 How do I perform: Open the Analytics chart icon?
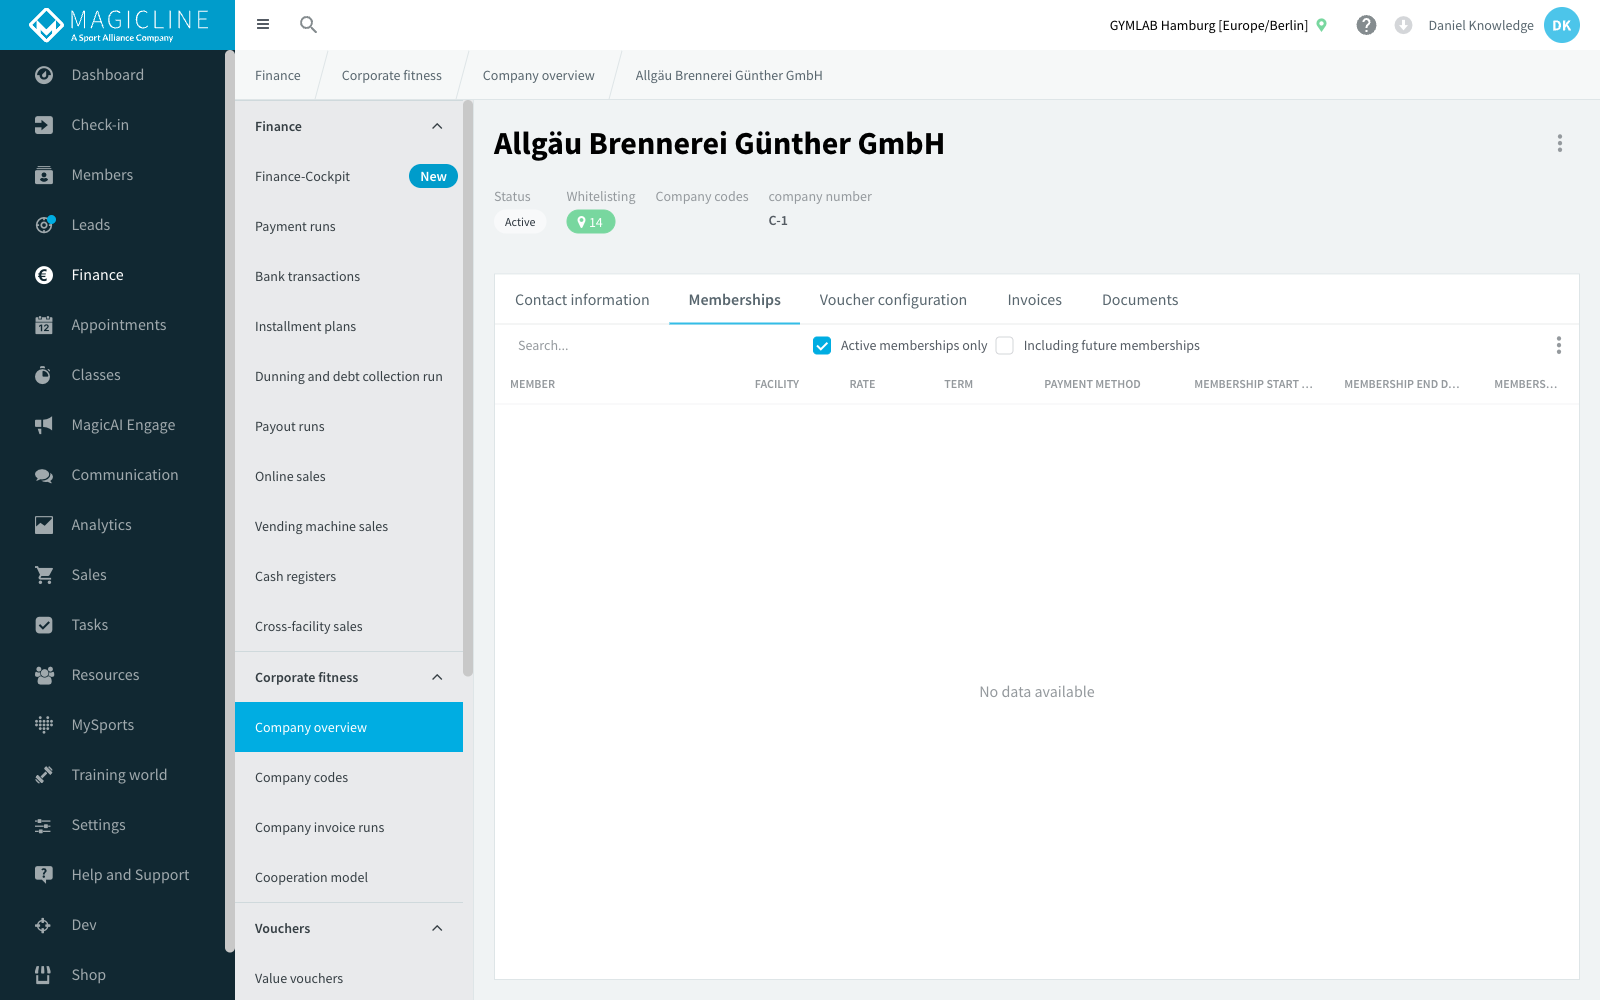point(44,525)
